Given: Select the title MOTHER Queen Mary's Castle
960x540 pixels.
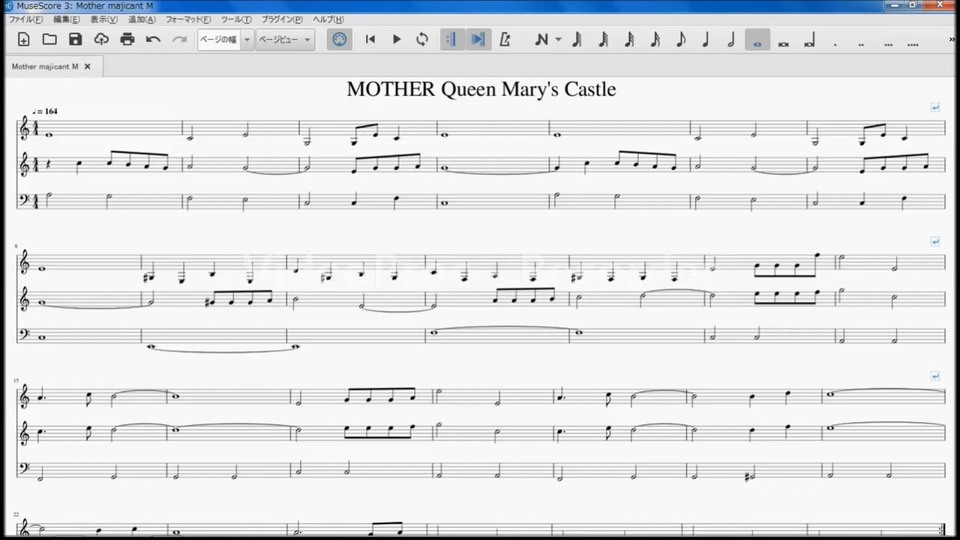Looking at the screenshot, I should click(x=481, y=89).
